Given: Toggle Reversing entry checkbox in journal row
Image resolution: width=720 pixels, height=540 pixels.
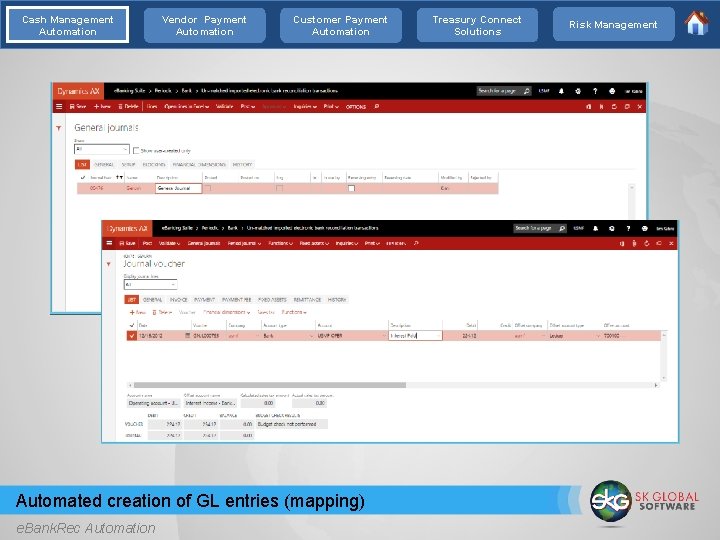Looking at the screenshot, I should (x=351, y=188).
